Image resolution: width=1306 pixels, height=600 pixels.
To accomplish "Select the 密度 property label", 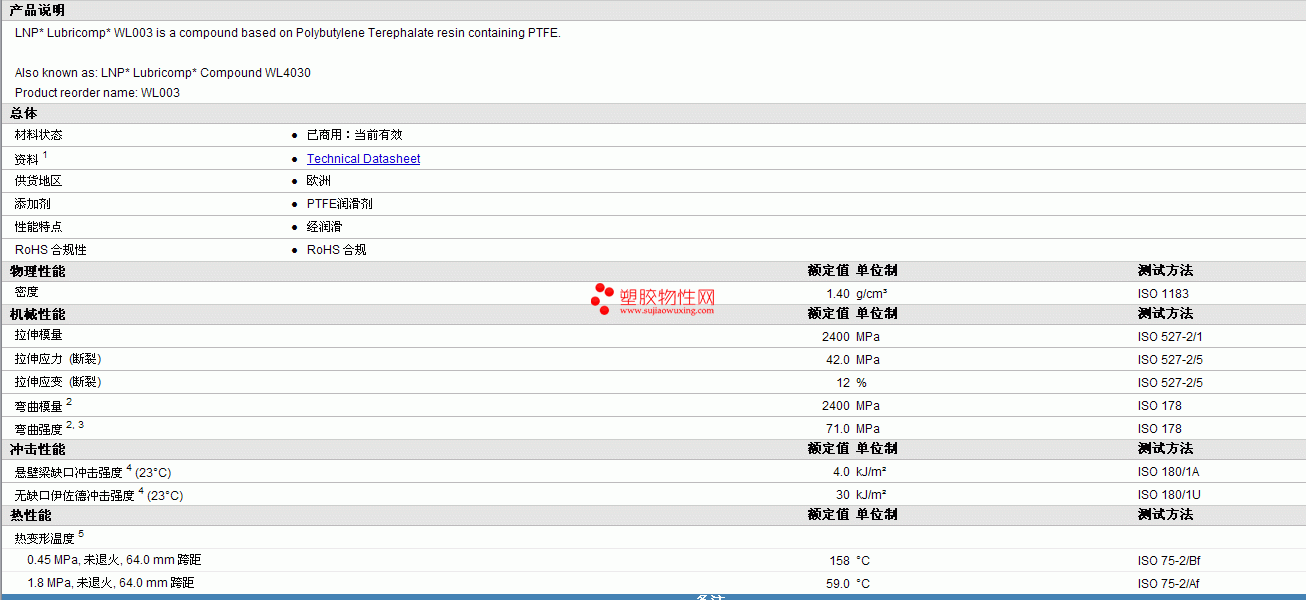I will click(x=27, y=292).
